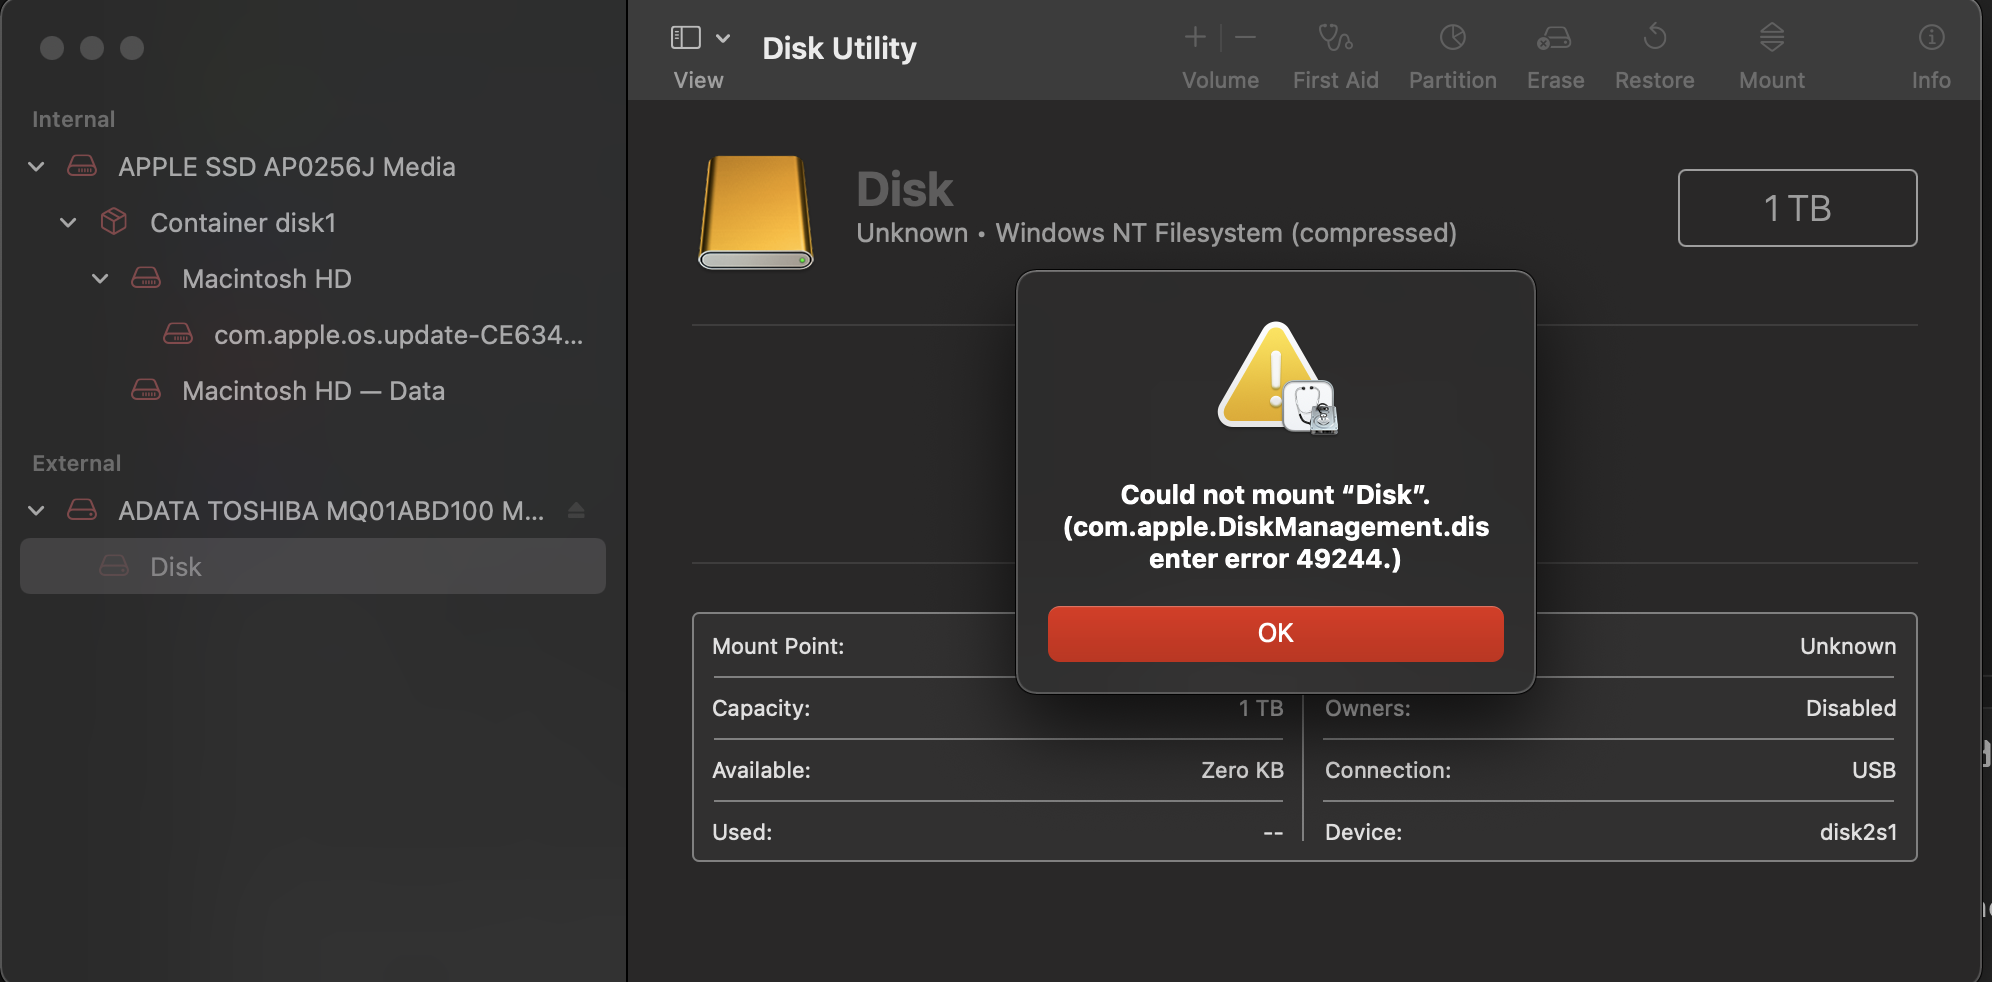This screenshot has width=1992, height=982.
Task: Click the 'Windows NT Filesystem (compressed)' subtitle
Action: point(1226,233)
